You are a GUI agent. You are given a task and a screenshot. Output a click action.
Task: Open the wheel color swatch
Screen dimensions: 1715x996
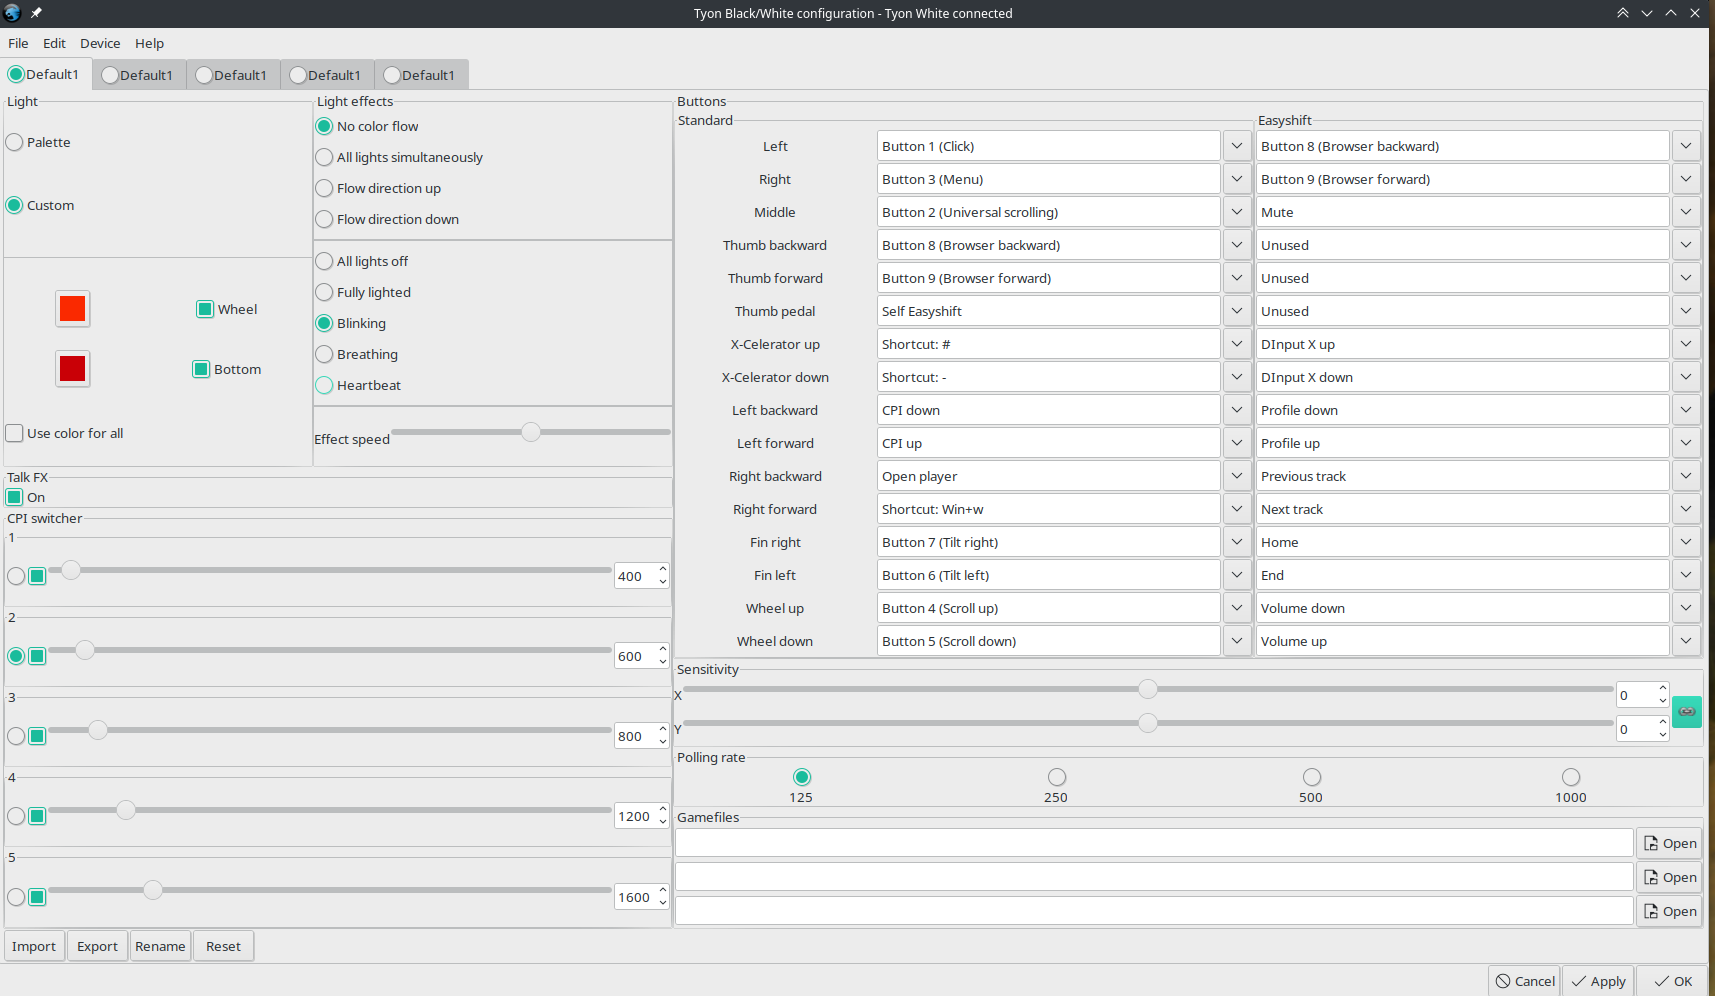click(x=72, y=308)
